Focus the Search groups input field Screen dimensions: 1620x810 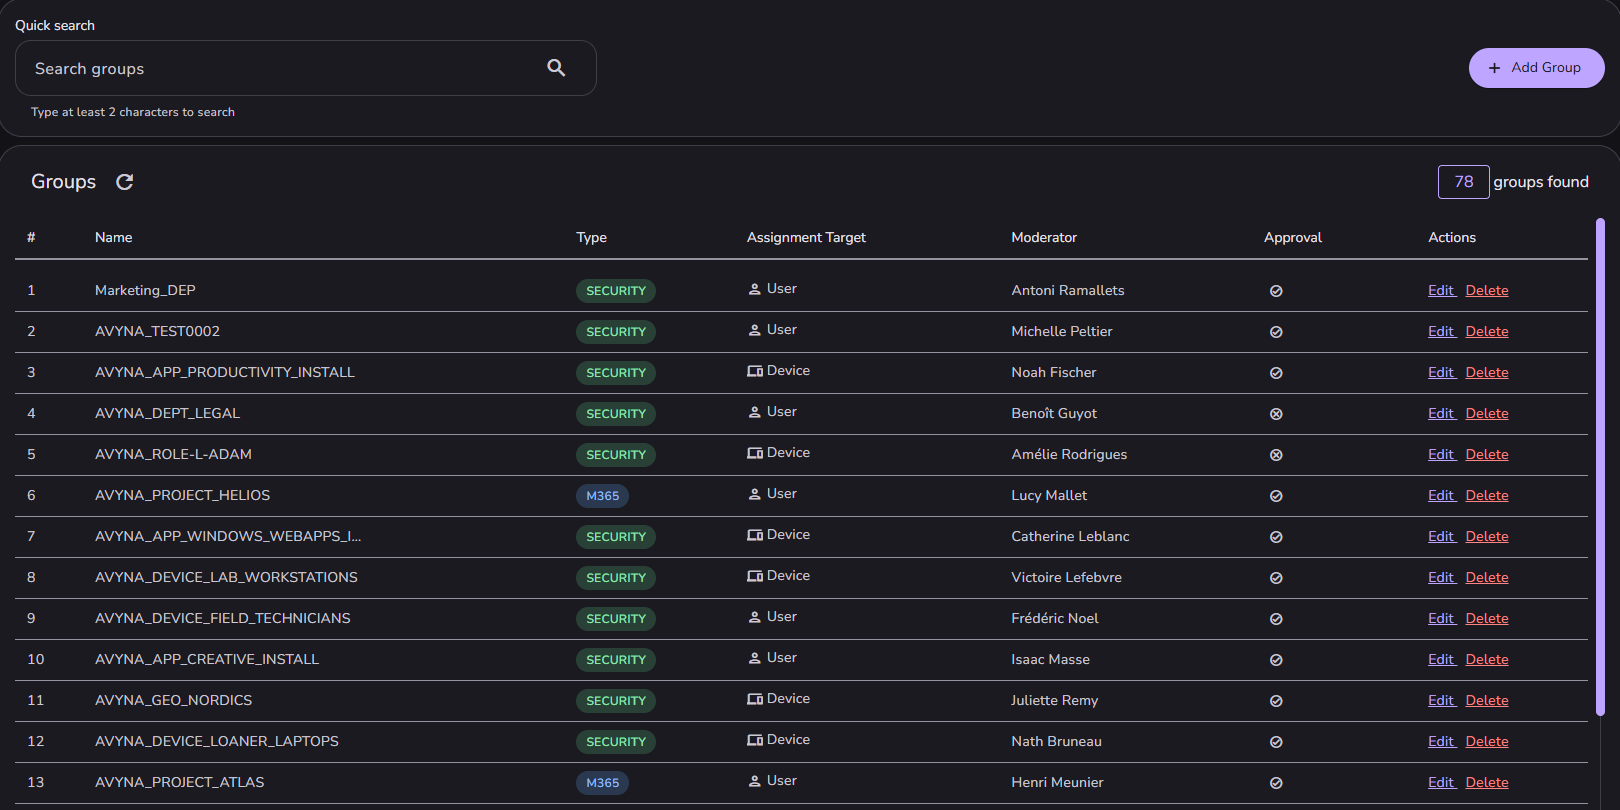click(306, 68)
